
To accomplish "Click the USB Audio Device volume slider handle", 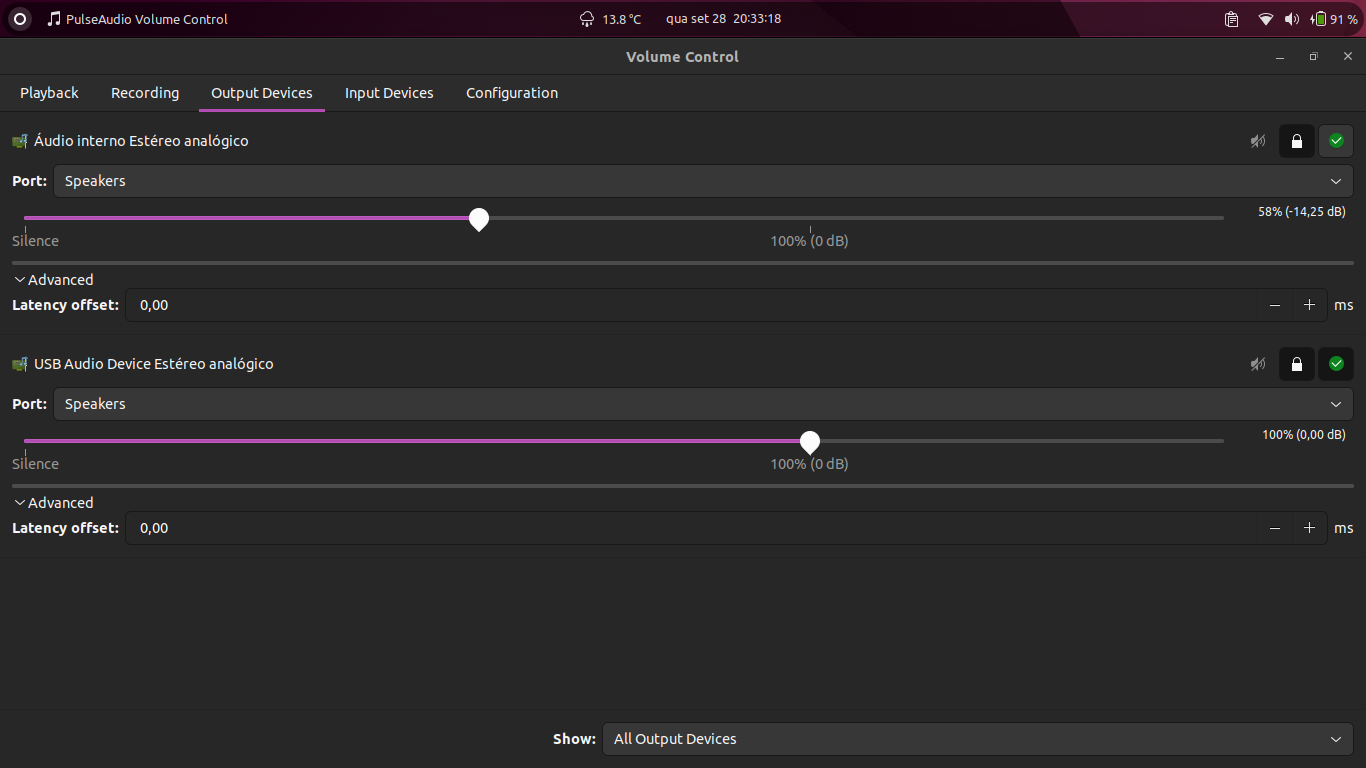I will pyautogui.click(x=810, y=442).
